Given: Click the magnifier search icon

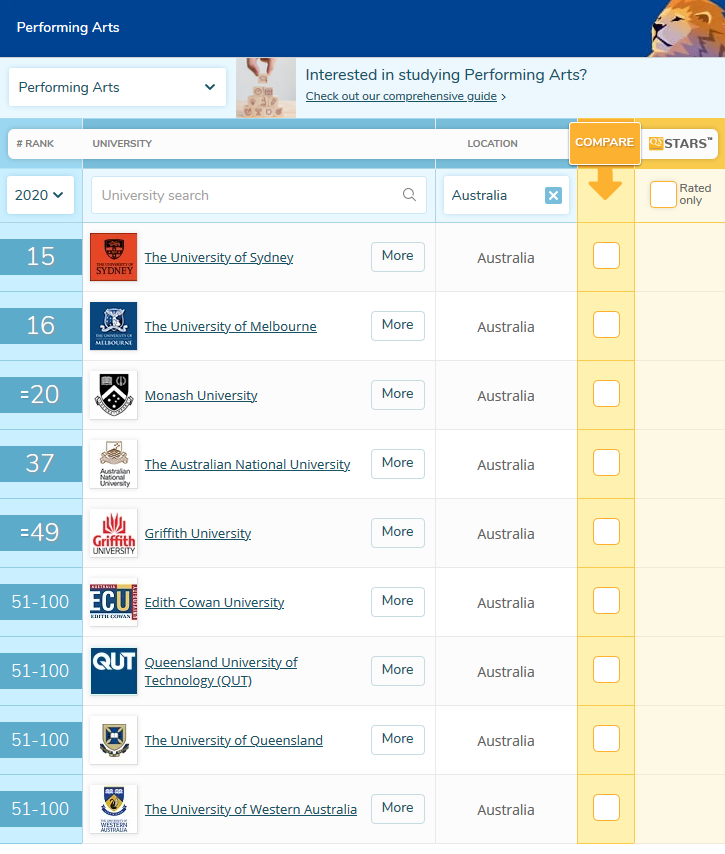Looking at the screenshot, I should 409,194.
